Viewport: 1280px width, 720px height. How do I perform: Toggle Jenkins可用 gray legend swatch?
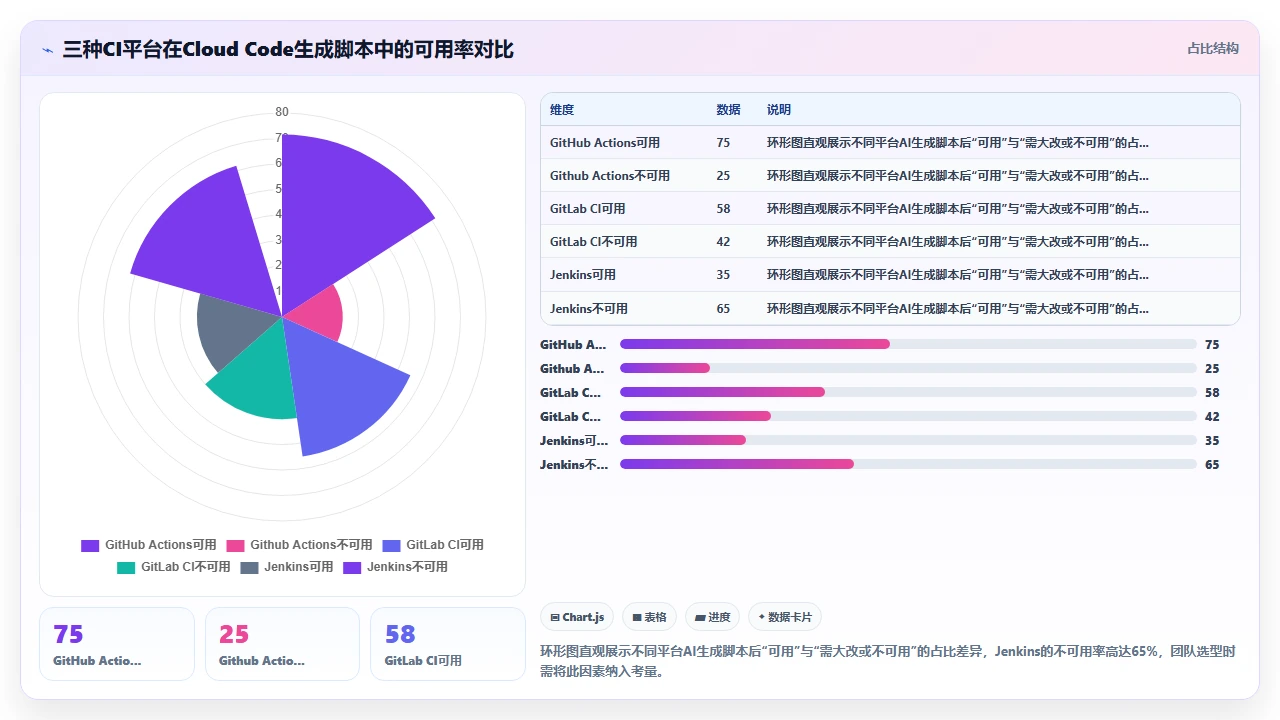pyautogui.click(x=249, y=568)
